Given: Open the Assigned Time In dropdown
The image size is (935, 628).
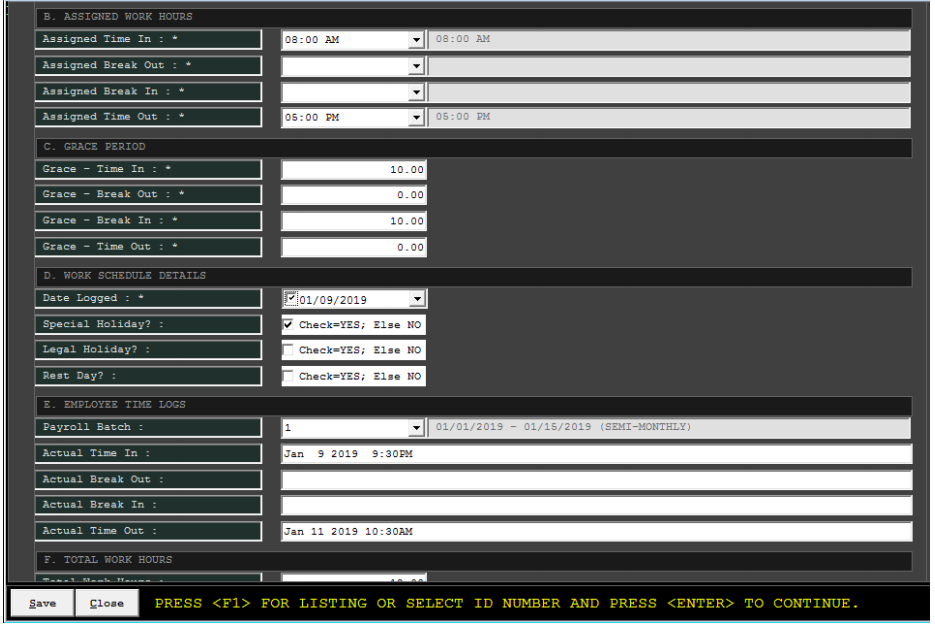Looking at the screenshot, I should pos(417,40).
